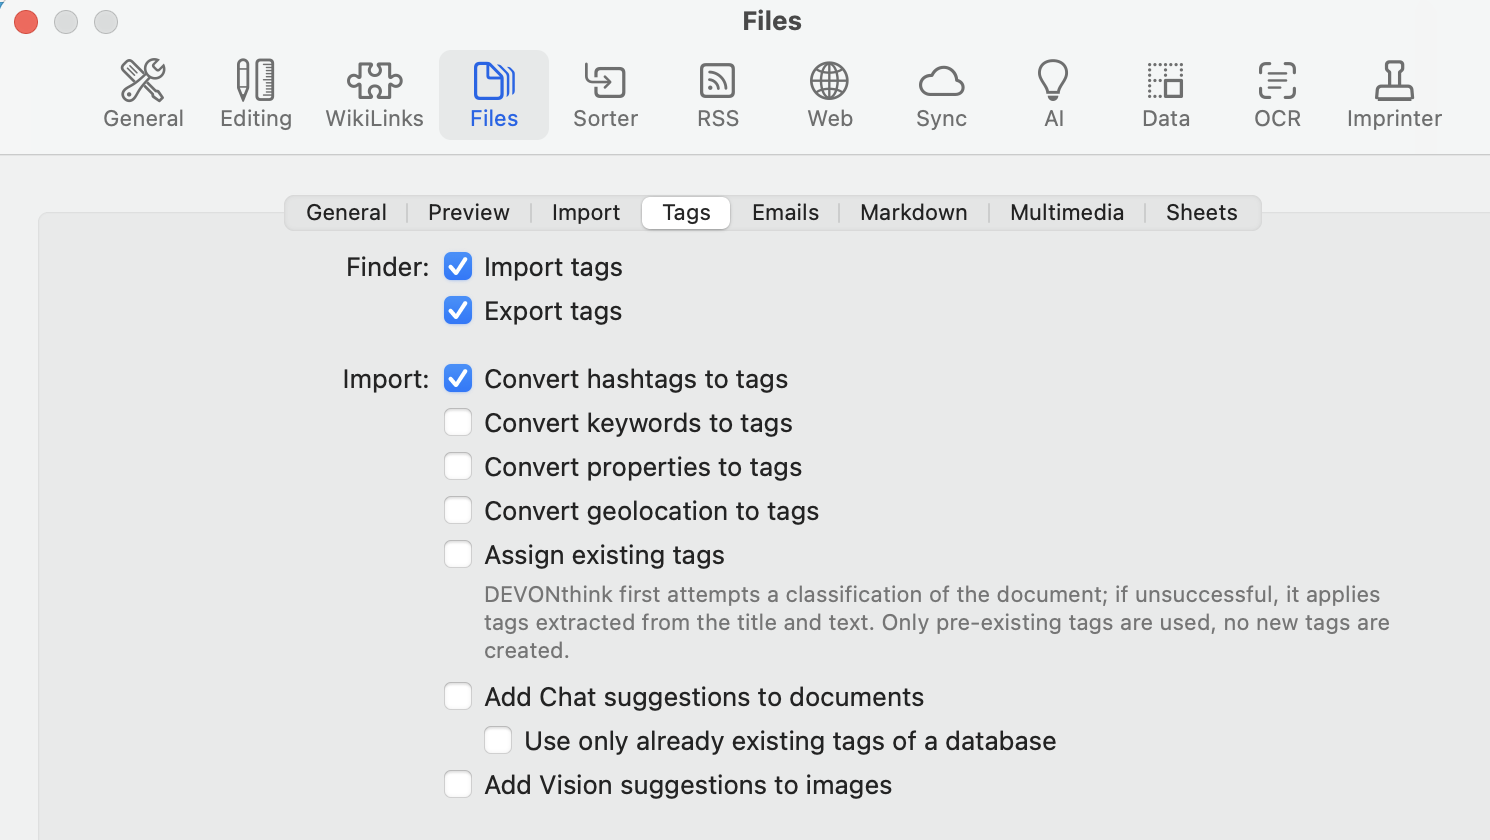Select the Multimedia tab
This screenshot has width=1490, height=840.
coord(1066,213)
